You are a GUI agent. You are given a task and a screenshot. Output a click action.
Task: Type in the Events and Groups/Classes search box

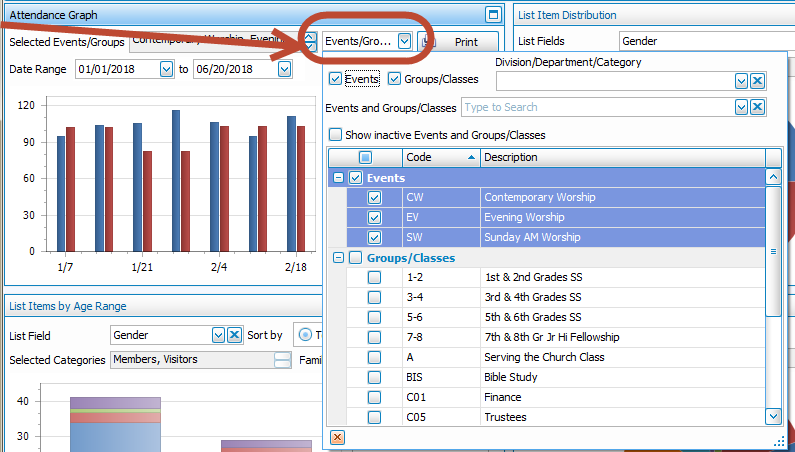click(x=595, y=107)
